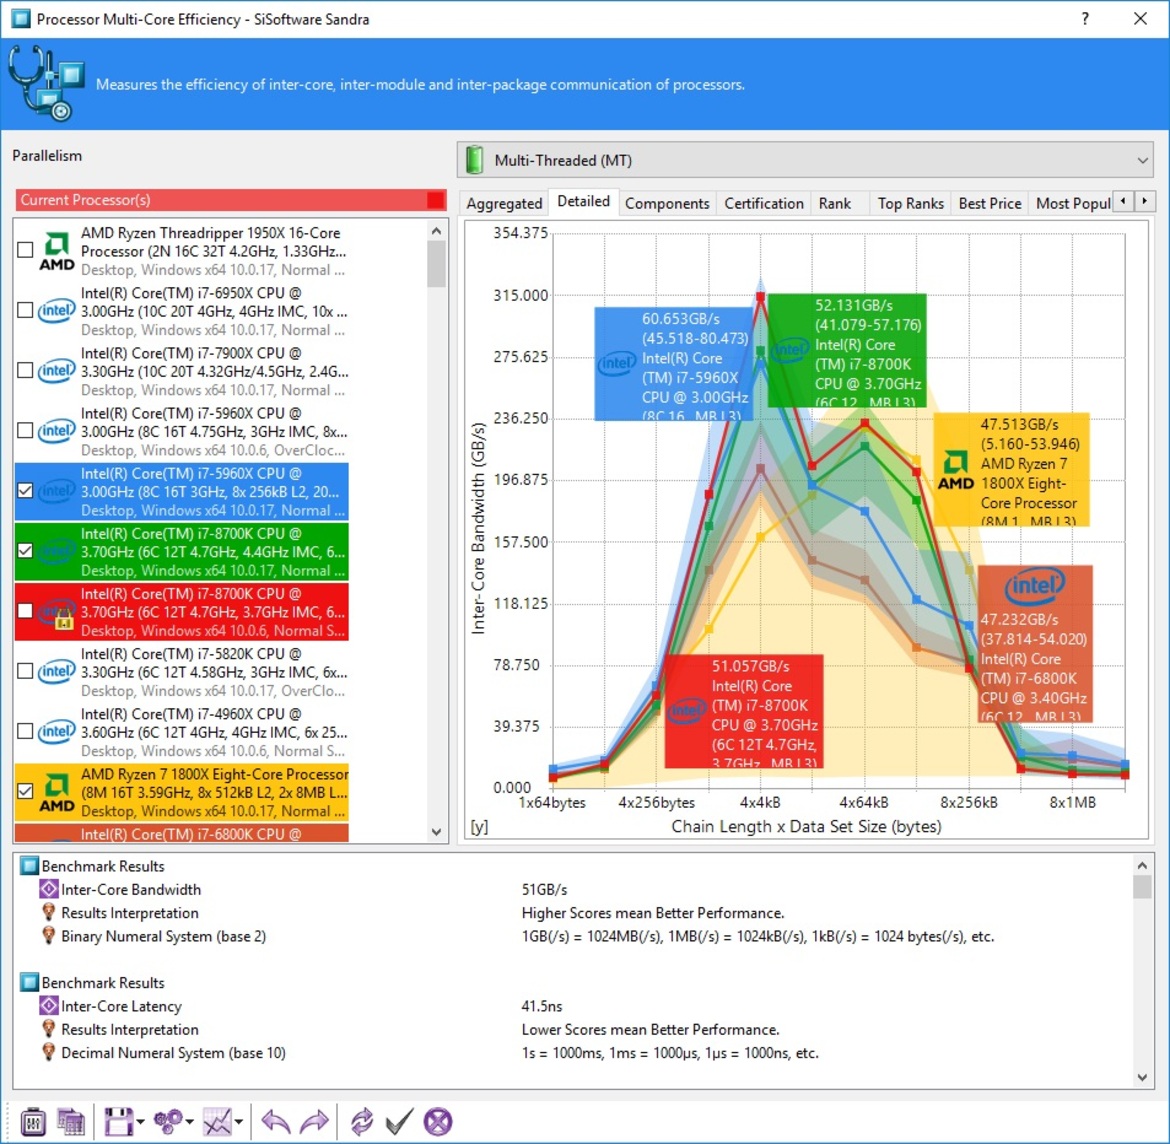Check the Intel i7-7900X checkbox
Screen dimensions: 1170x1144
pos(25,371)
